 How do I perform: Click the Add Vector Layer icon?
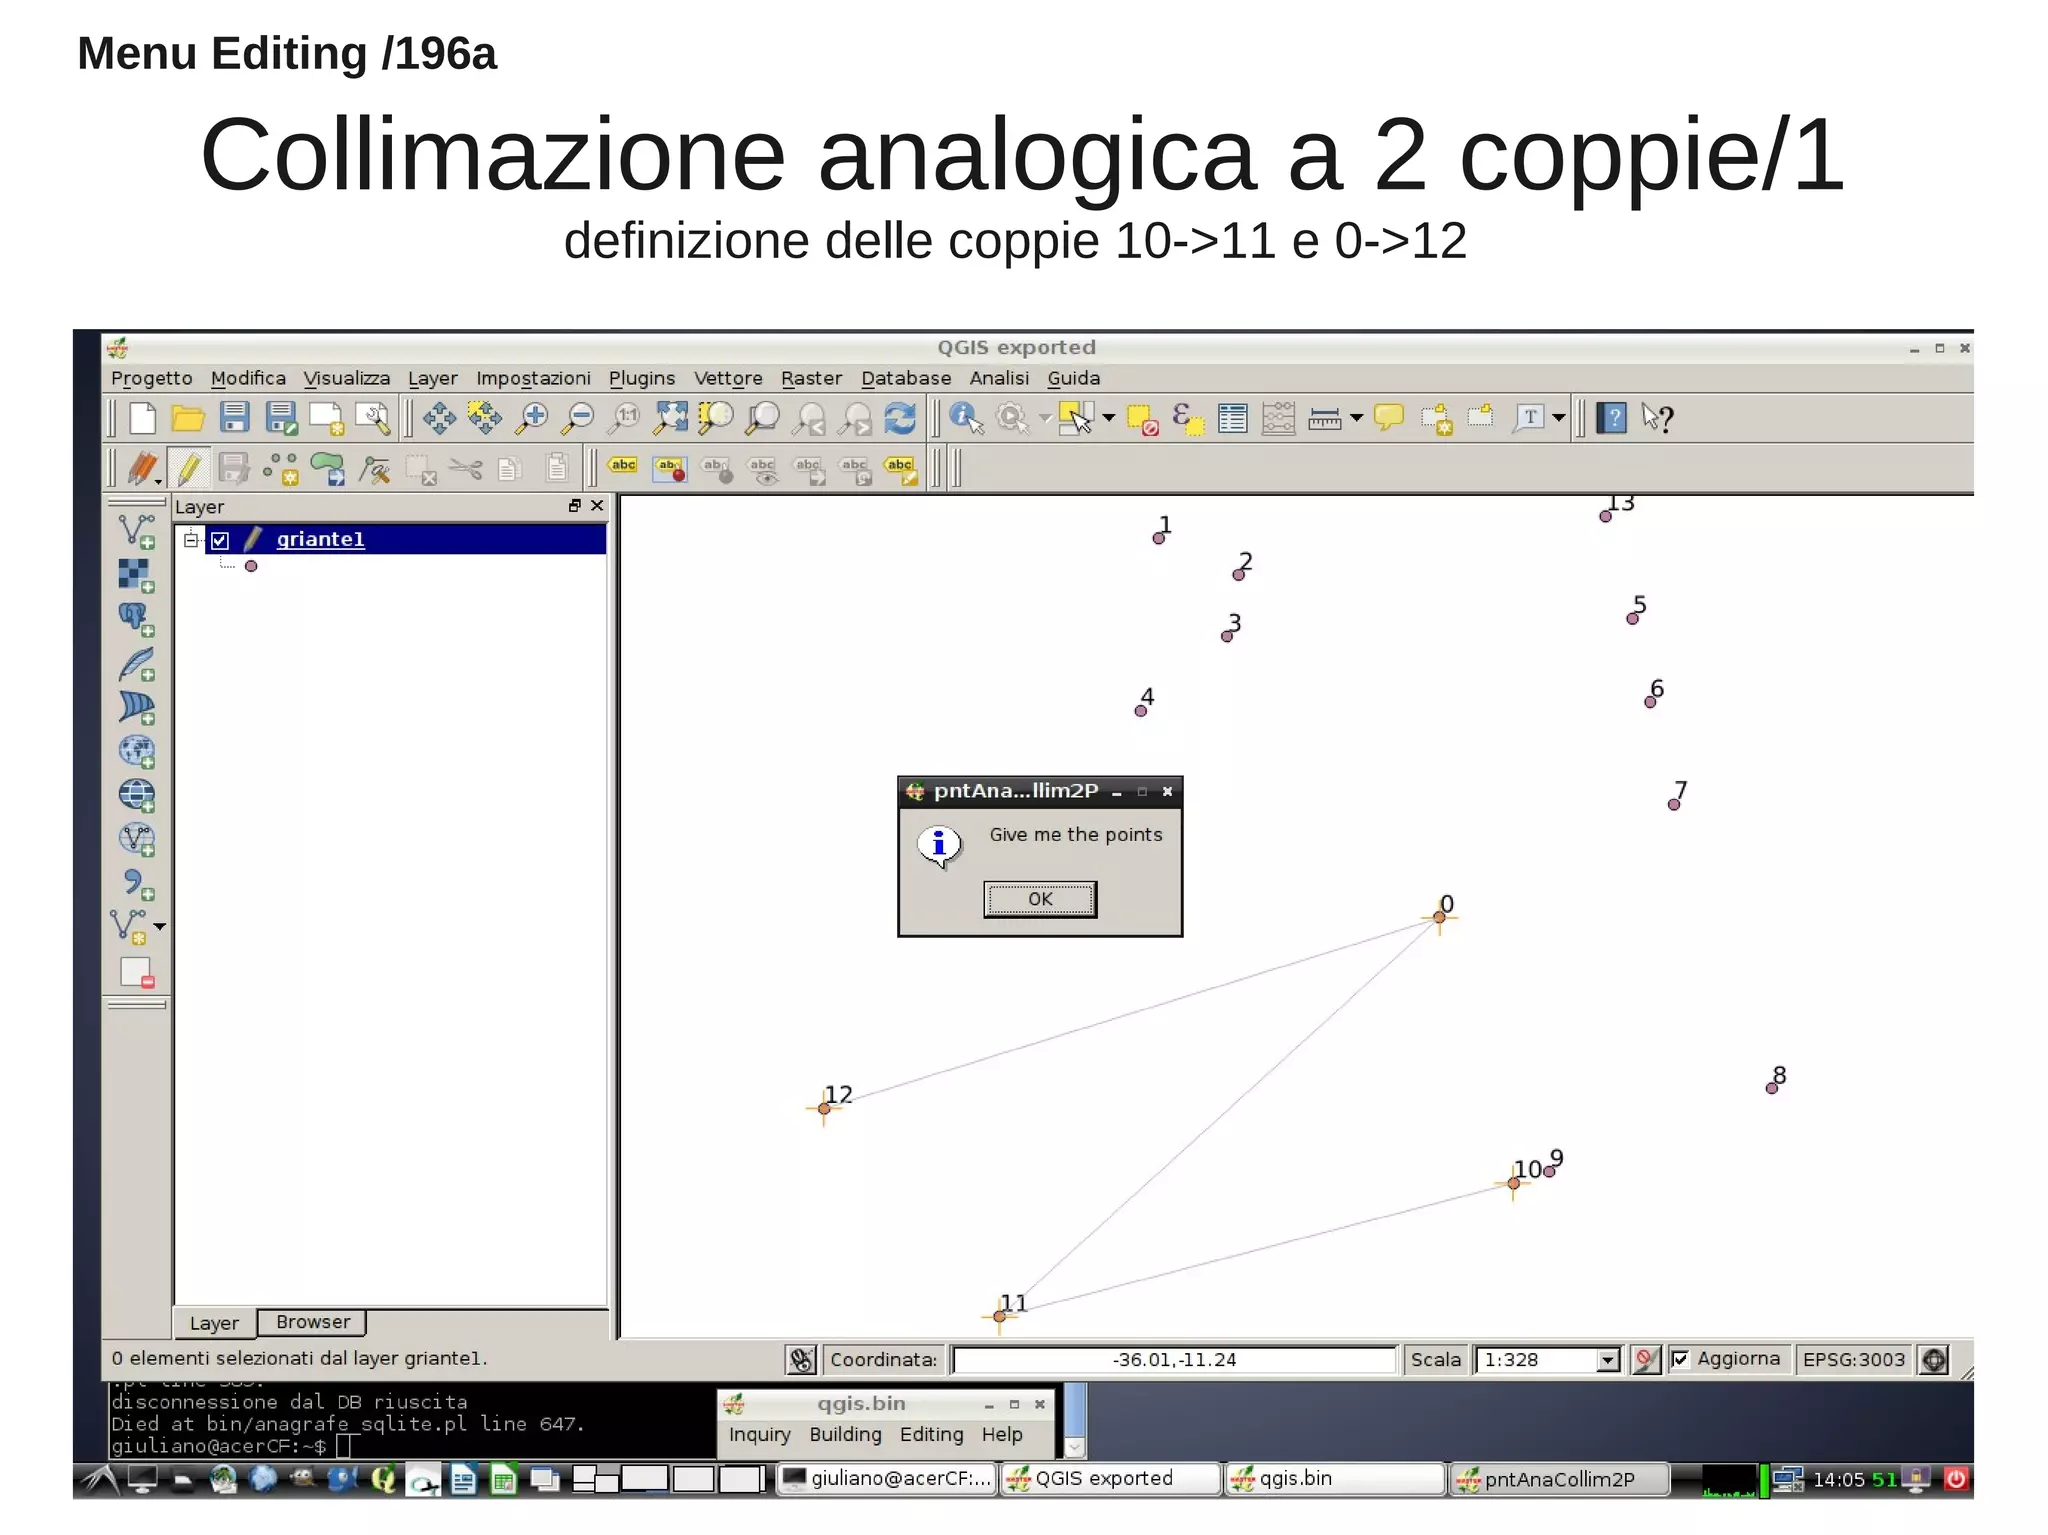(x=136, y=532)
